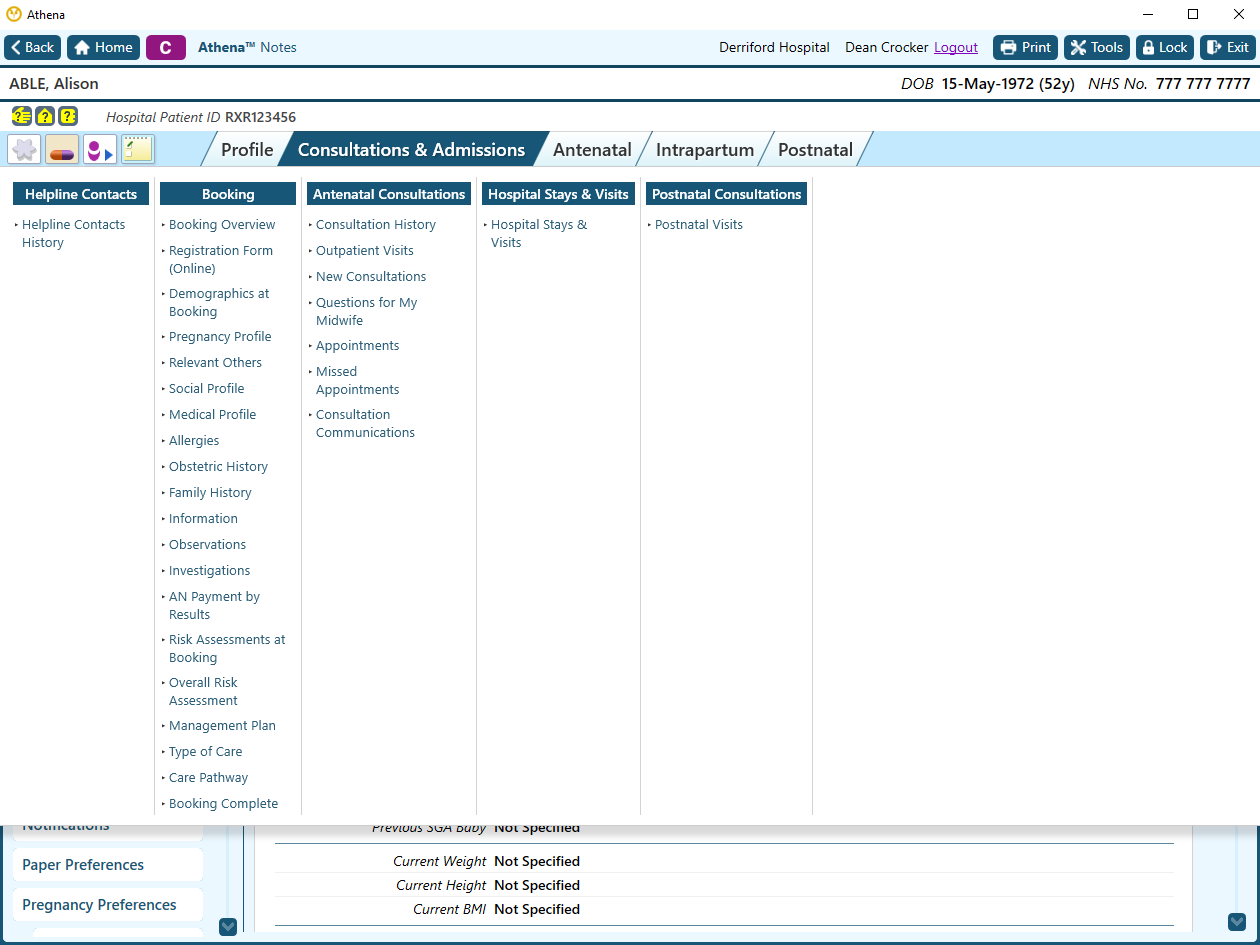The height and width of the screenshot is (945, 1260).
Task: Open the Postnatal tab
Action: [815, 150]
